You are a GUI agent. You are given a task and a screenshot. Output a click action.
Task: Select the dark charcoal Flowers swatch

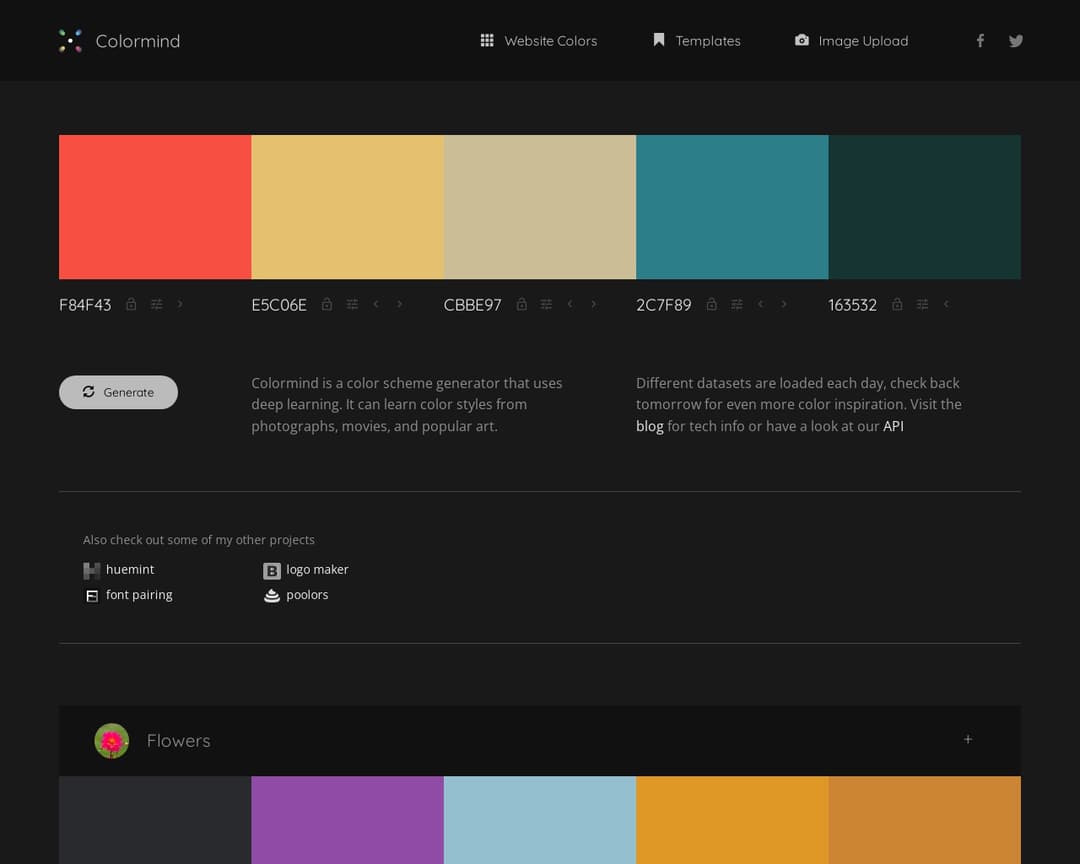click(x=155, y=820)
